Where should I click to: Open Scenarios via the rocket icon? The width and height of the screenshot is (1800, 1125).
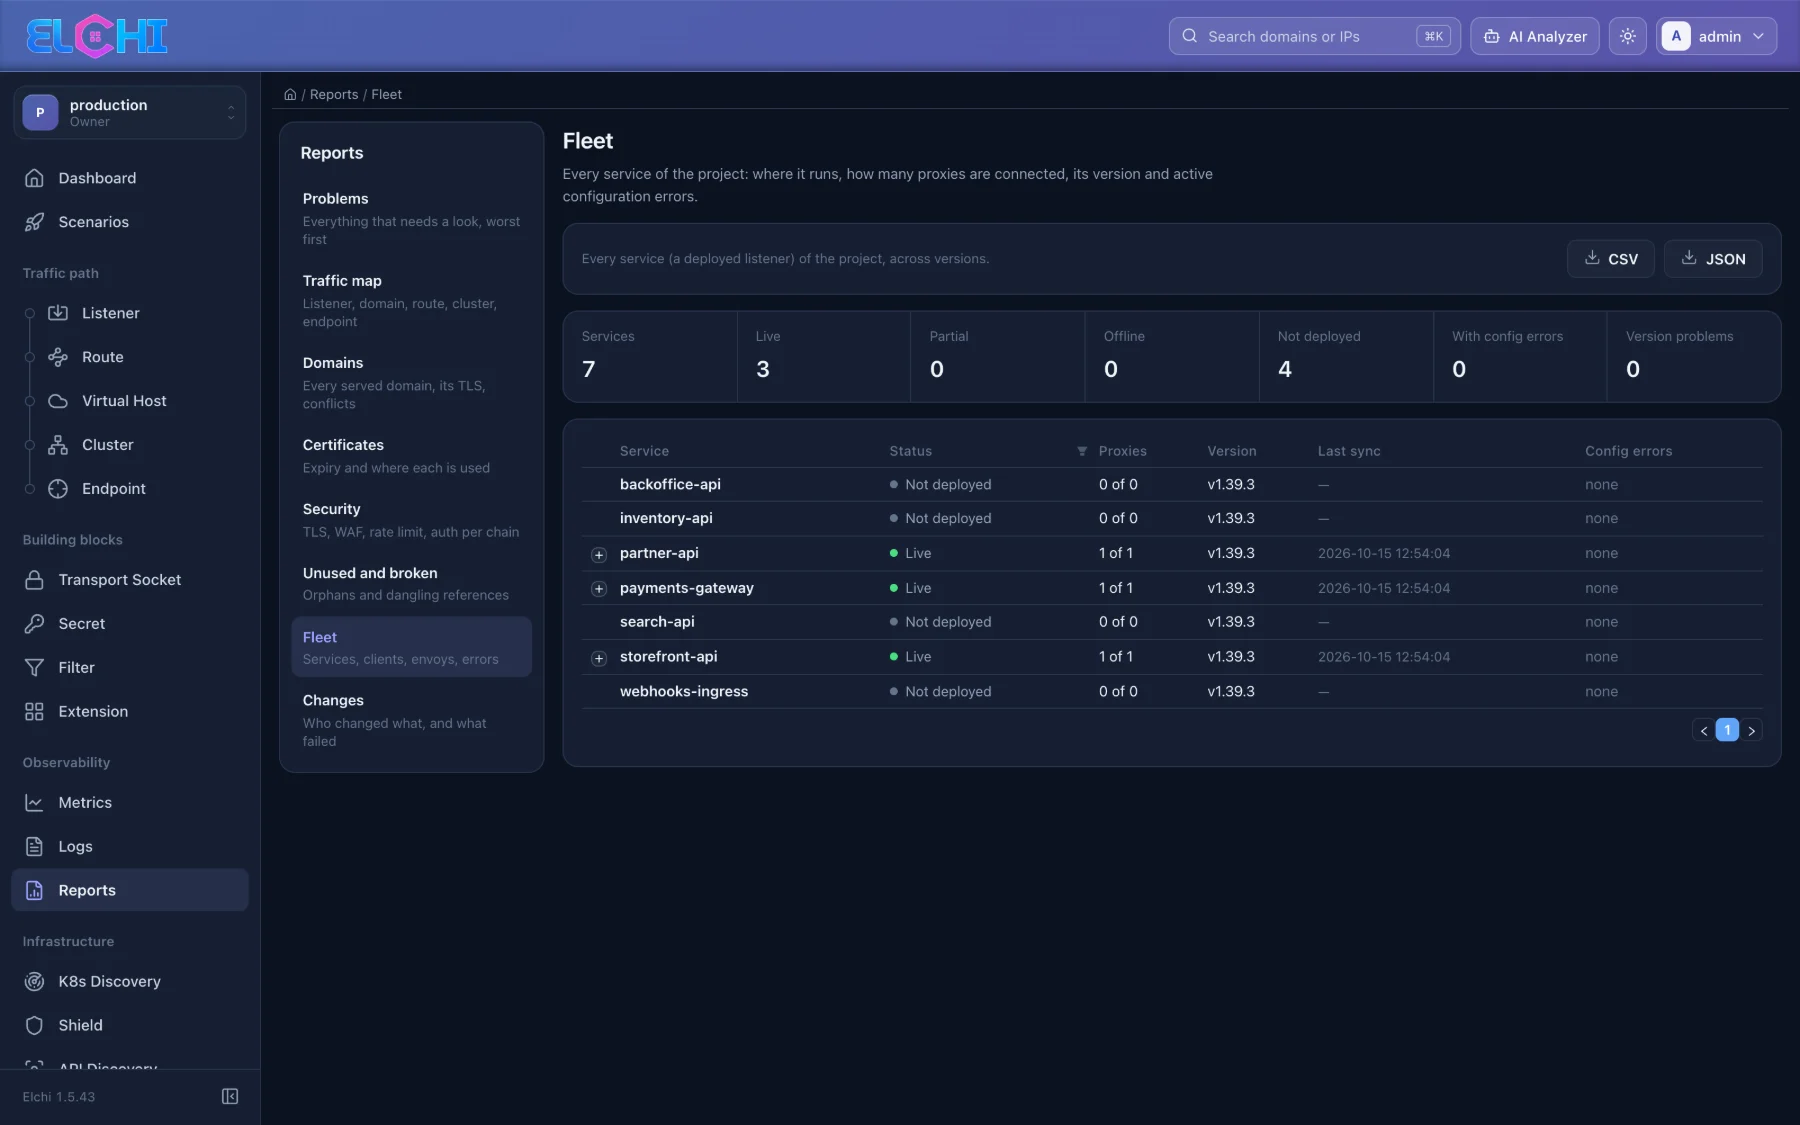(34, 222)
